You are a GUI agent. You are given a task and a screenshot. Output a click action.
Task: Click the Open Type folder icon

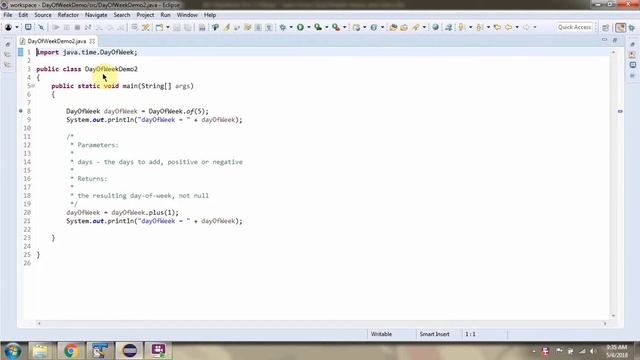[393, 27]
